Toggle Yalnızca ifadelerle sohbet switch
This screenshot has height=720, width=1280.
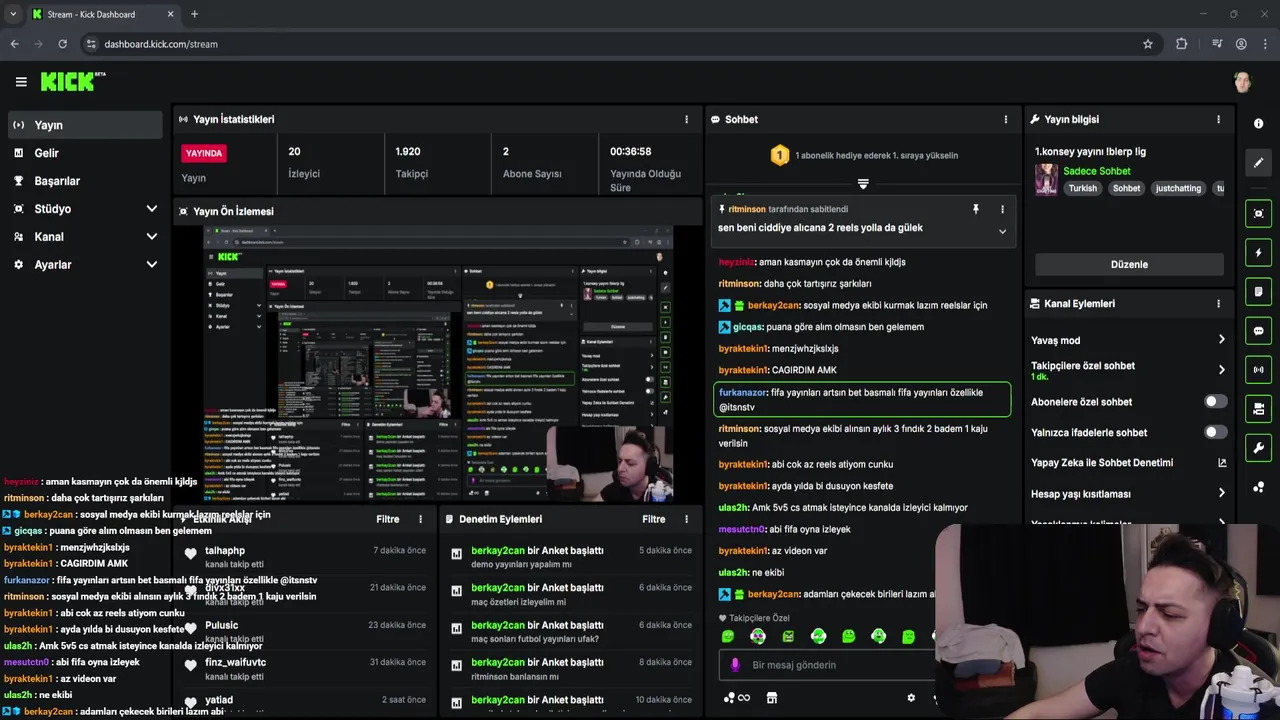tap(1215, 432)
